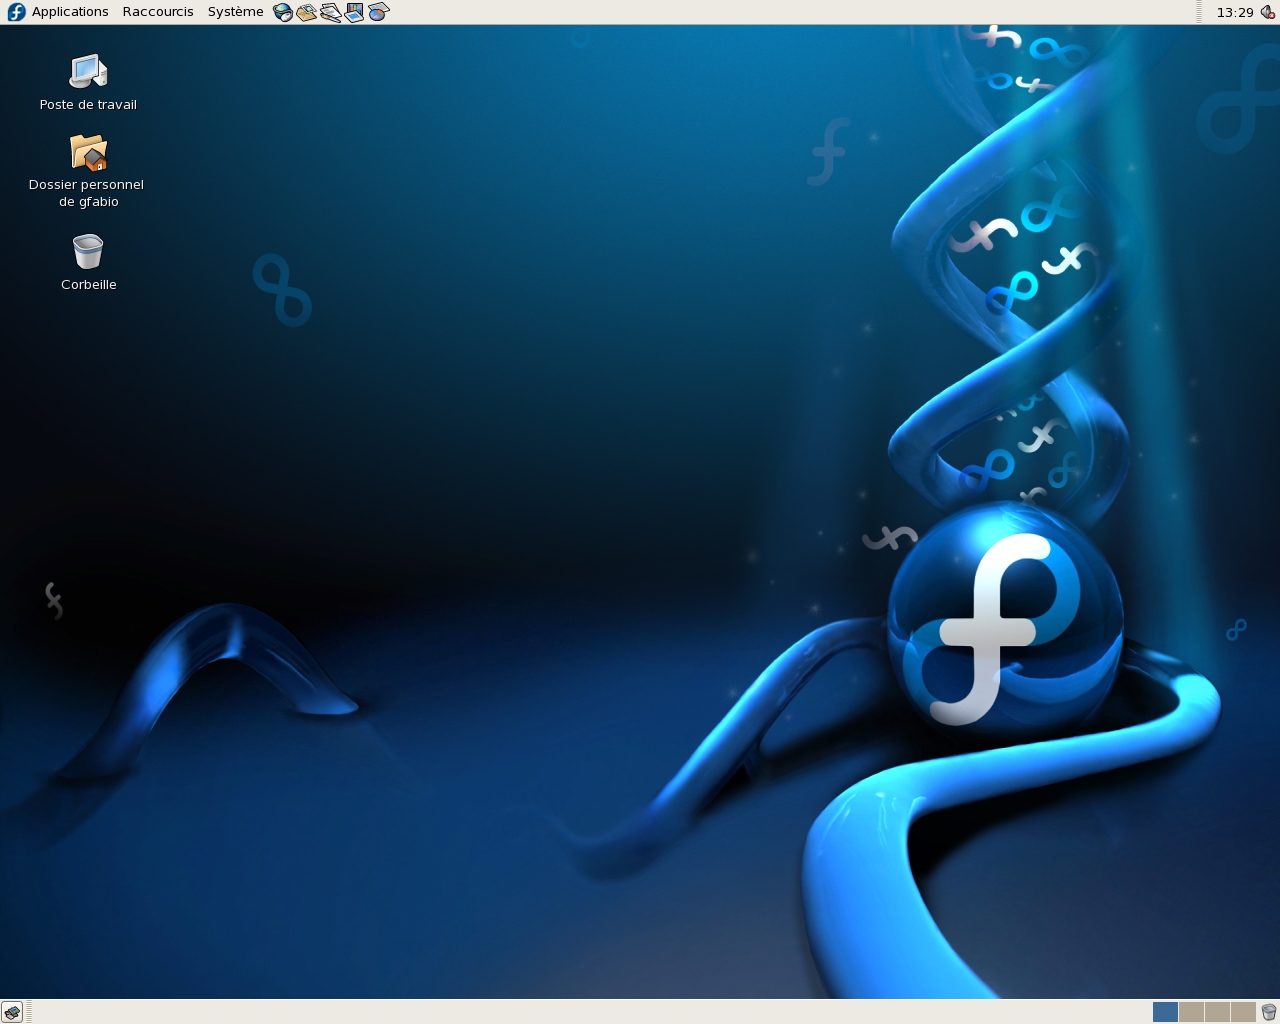Screen dimensions: 1280x1024
Task: Open the Système menu
Action: pyautogui.click(x=235, y=11)
